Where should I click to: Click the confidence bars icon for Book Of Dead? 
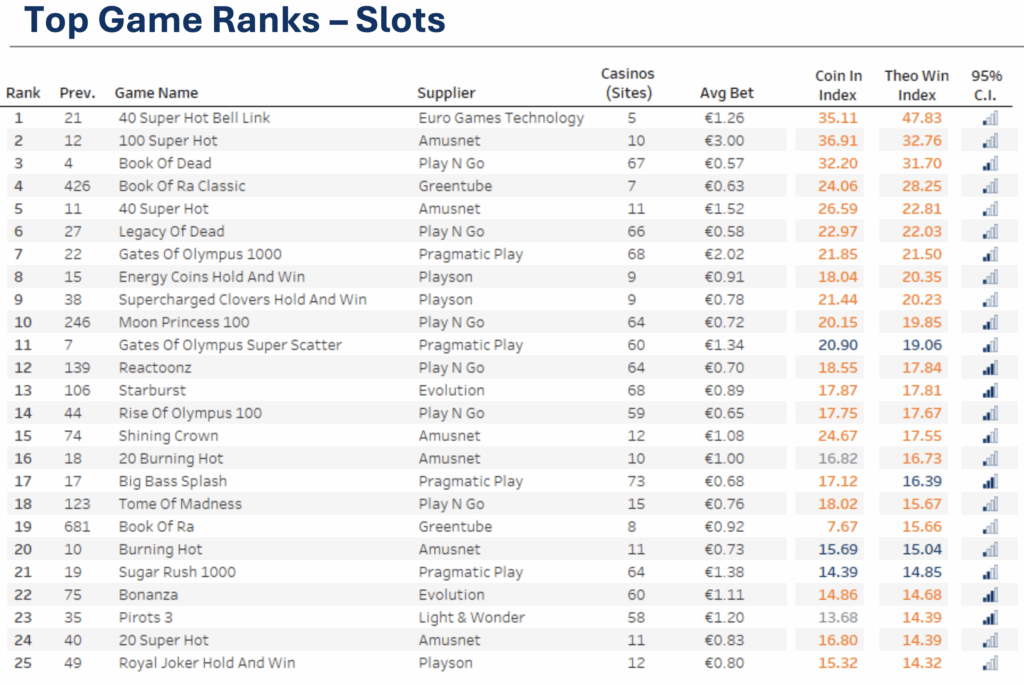point(990,163)
